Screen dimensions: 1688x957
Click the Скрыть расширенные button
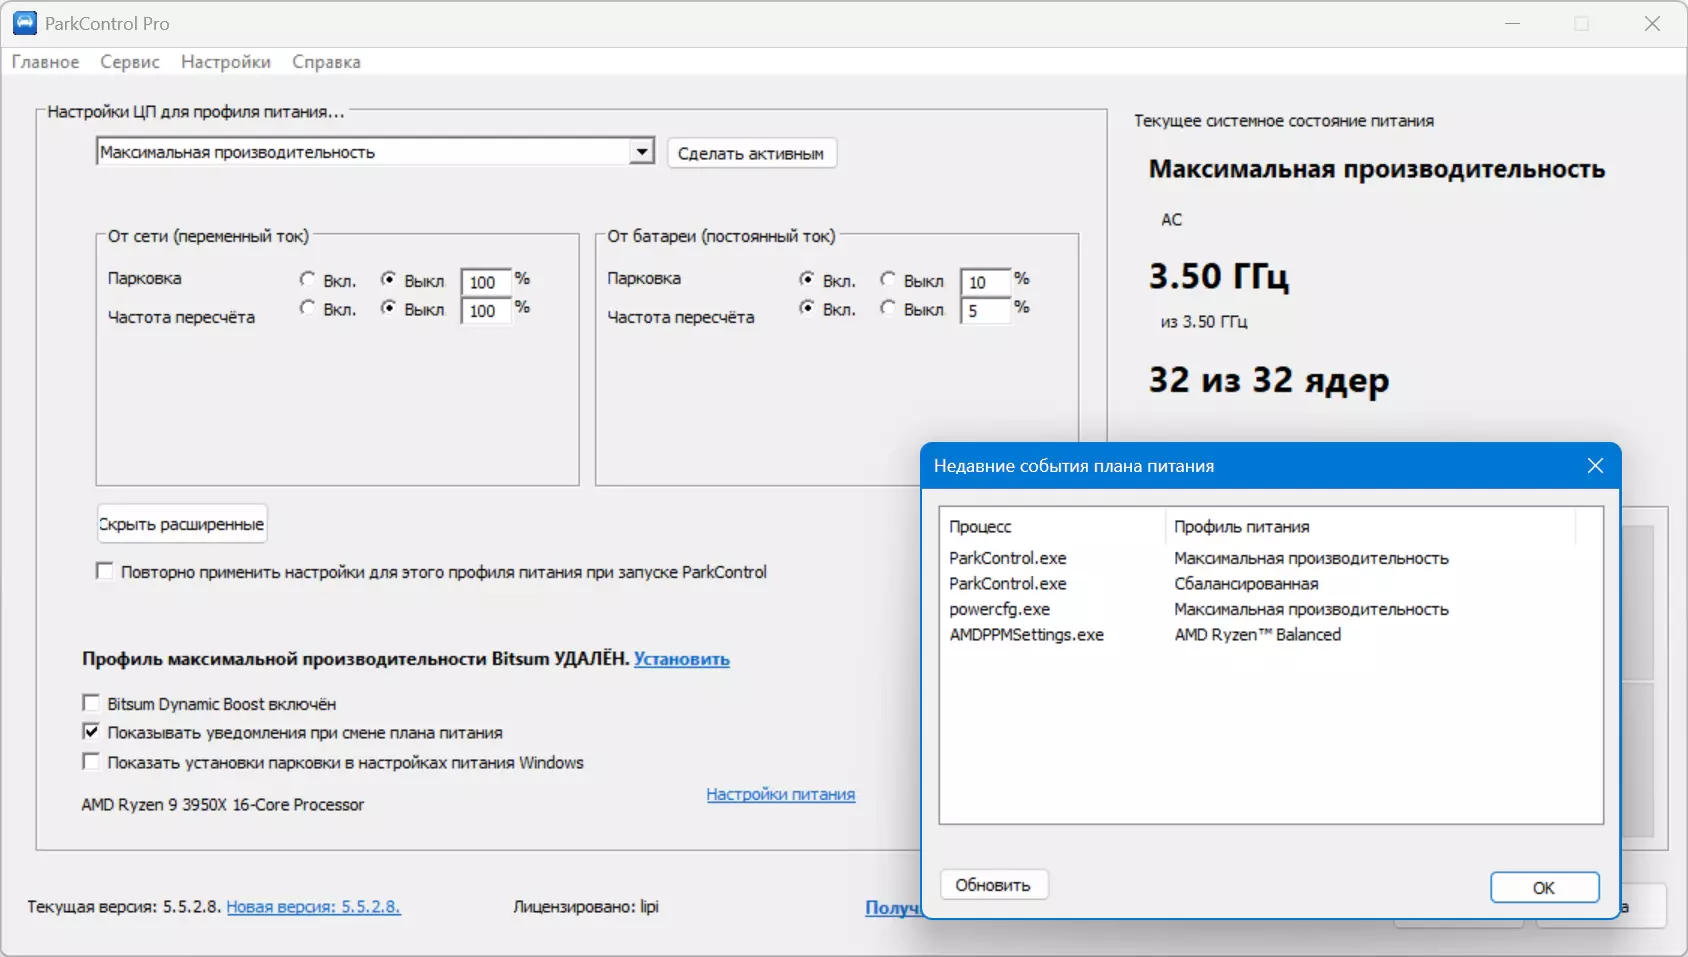coord(182,524)
